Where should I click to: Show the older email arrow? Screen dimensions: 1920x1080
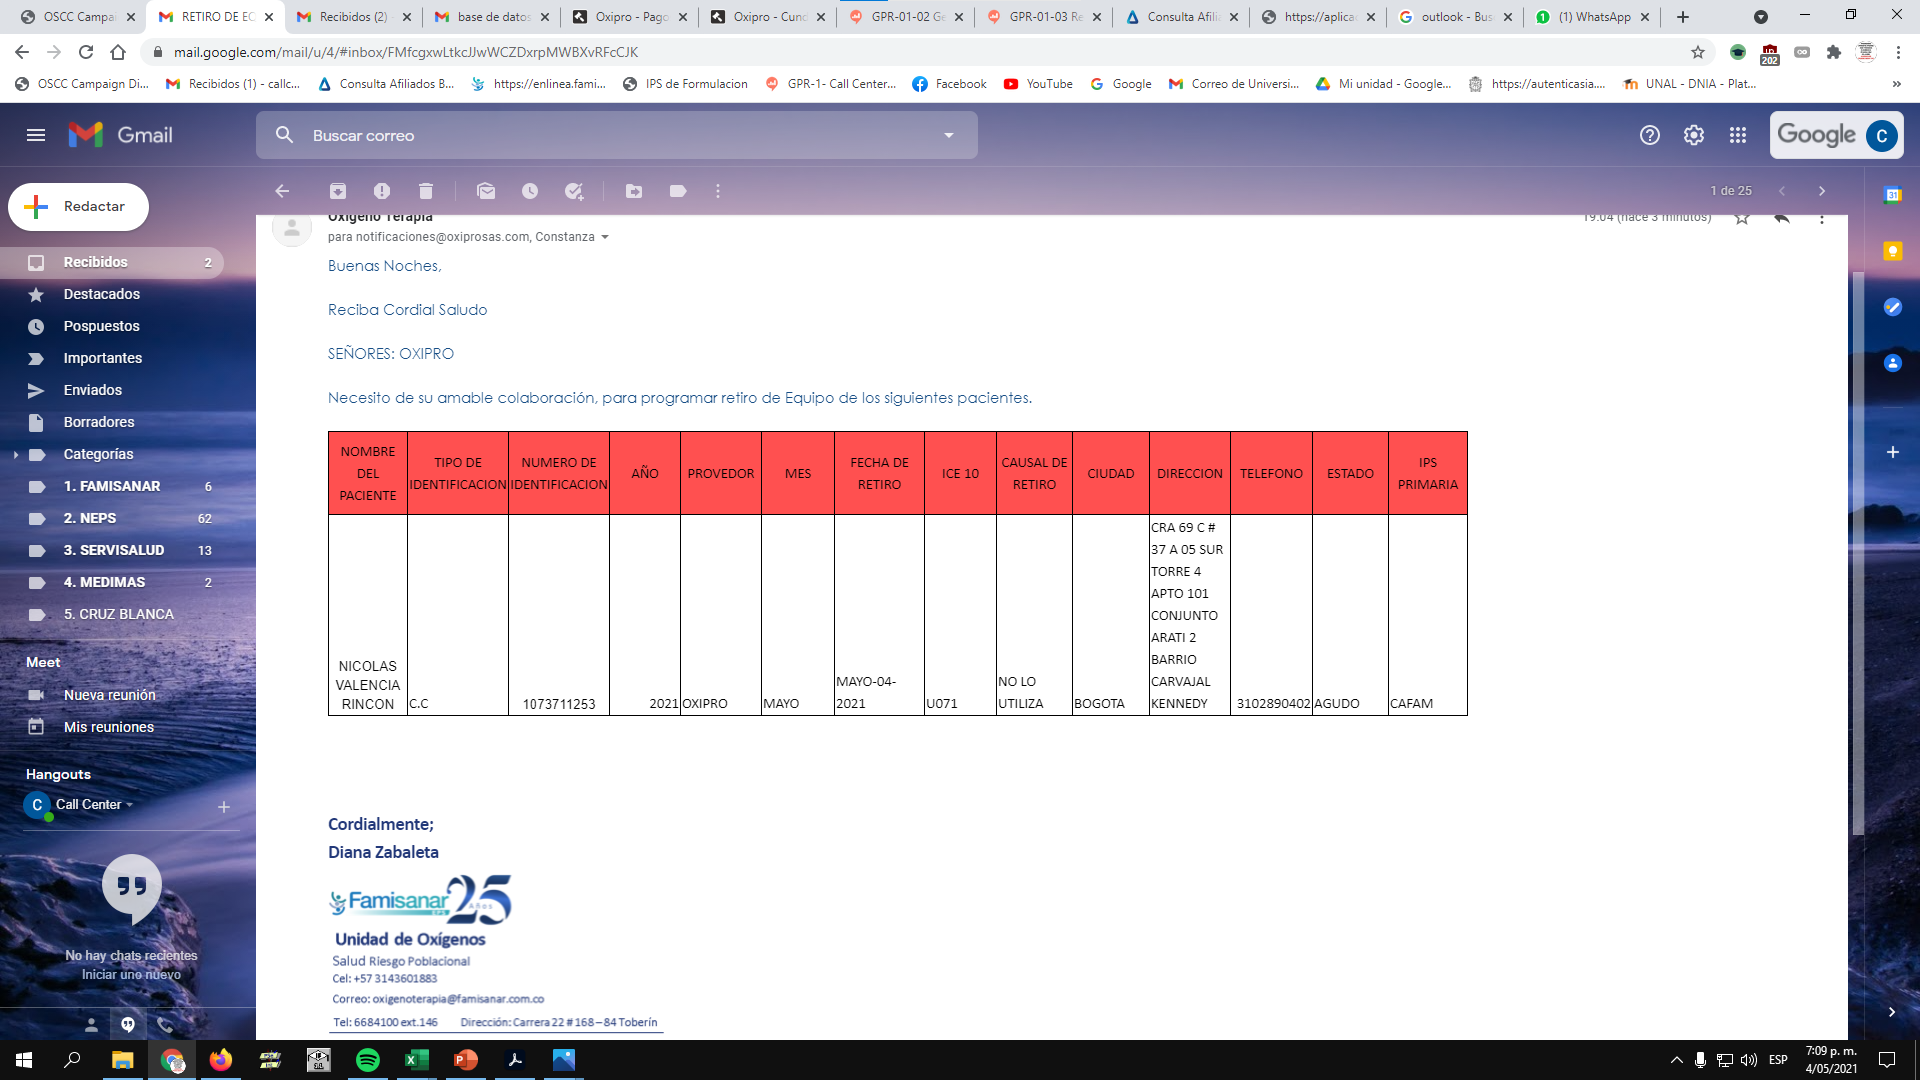click(1822, 191)
